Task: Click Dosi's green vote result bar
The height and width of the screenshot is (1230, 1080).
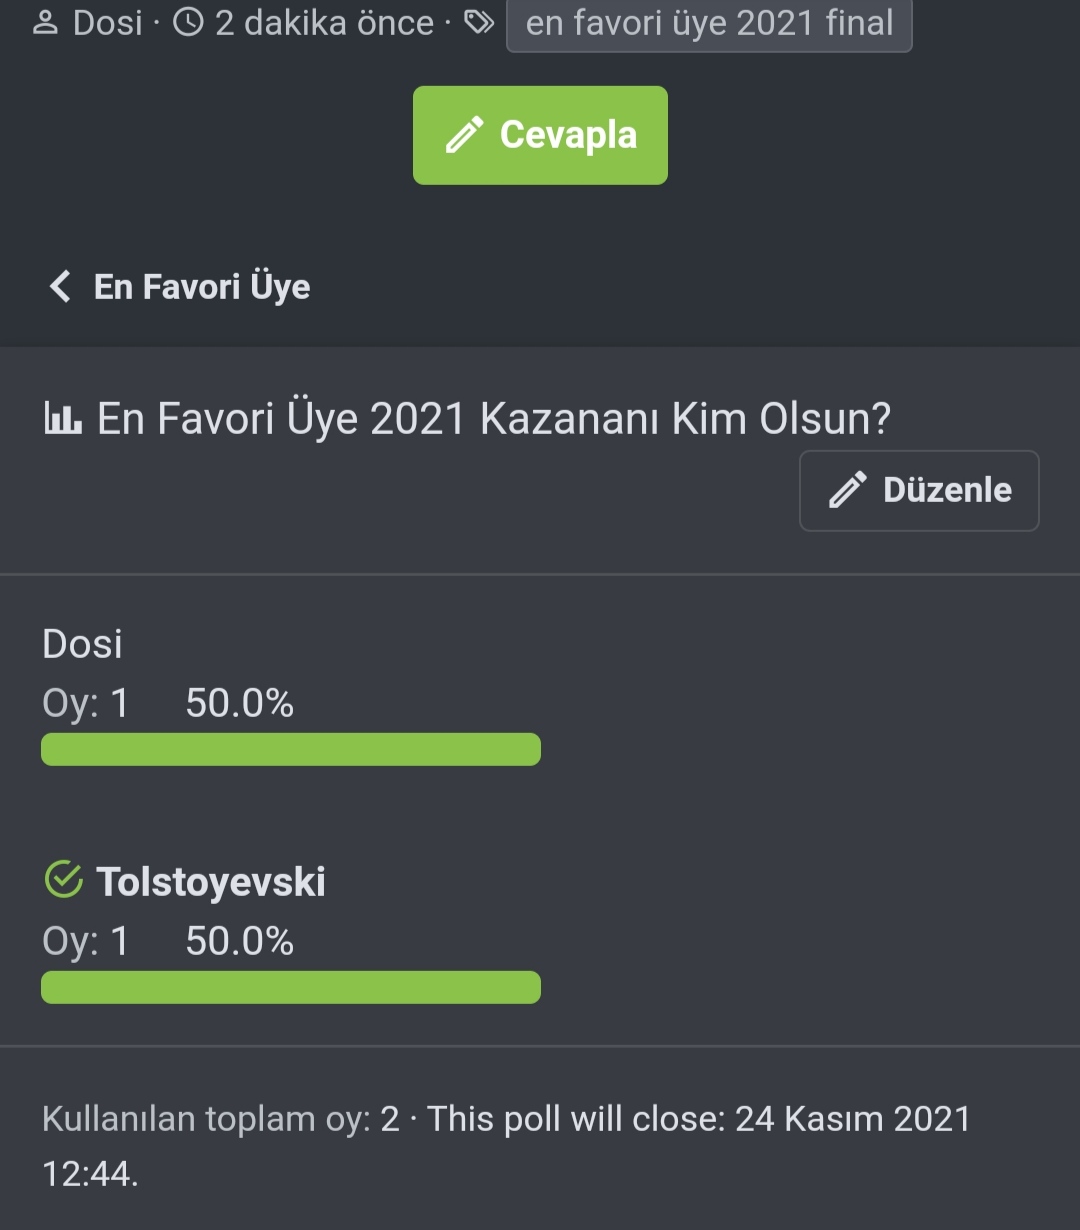Action: click(290, 749)
